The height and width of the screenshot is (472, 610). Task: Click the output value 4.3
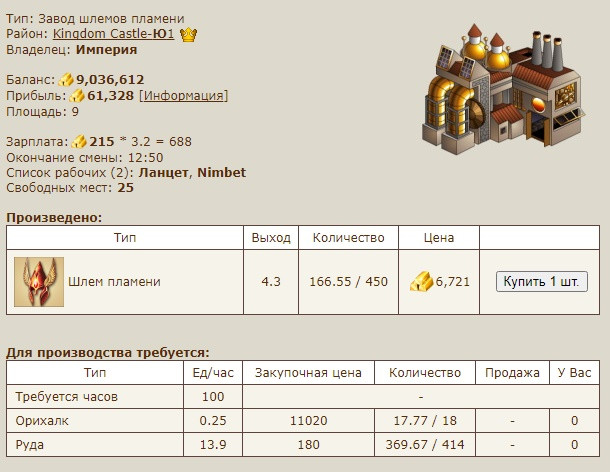coord(271,282)
